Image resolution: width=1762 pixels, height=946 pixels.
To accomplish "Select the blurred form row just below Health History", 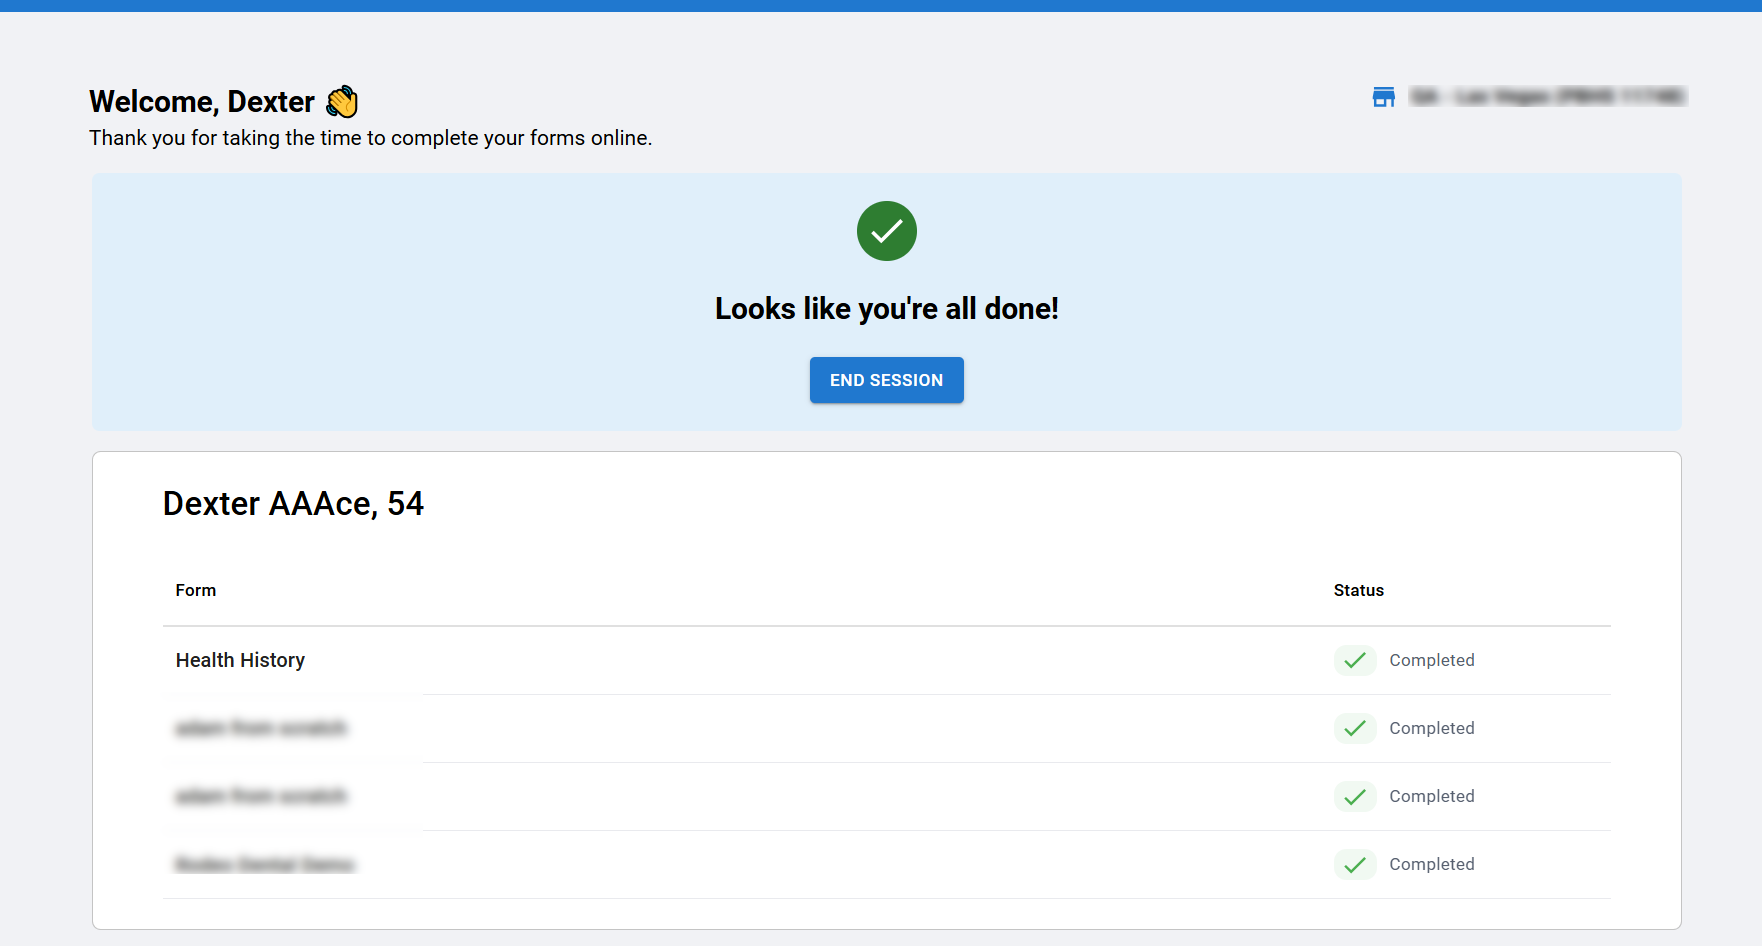I will click(x=260, y=728).
